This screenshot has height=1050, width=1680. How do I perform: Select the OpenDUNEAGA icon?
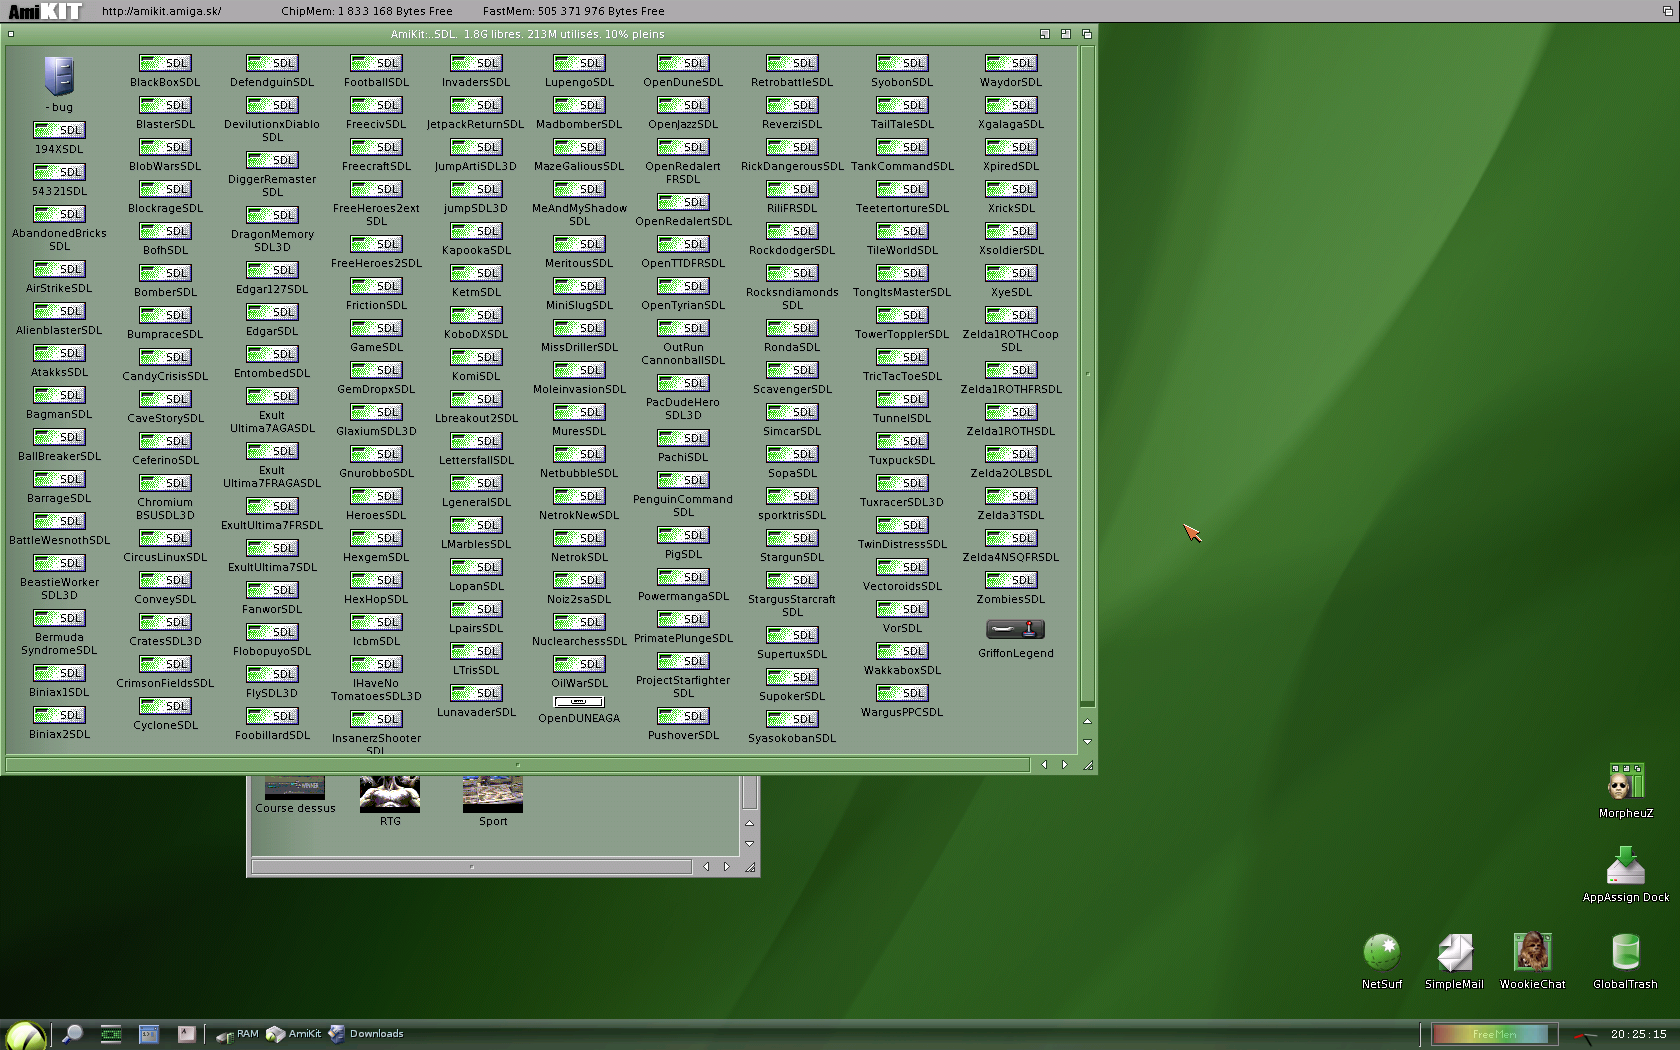(579, 701)
